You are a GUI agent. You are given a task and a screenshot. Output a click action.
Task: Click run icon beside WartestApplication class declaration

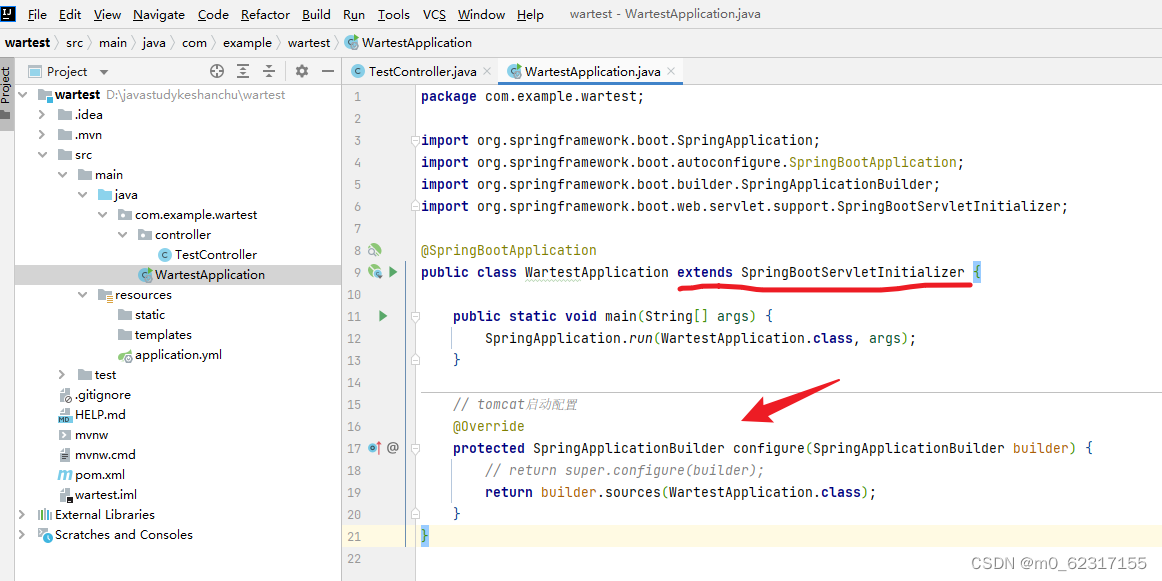[391, 271]
